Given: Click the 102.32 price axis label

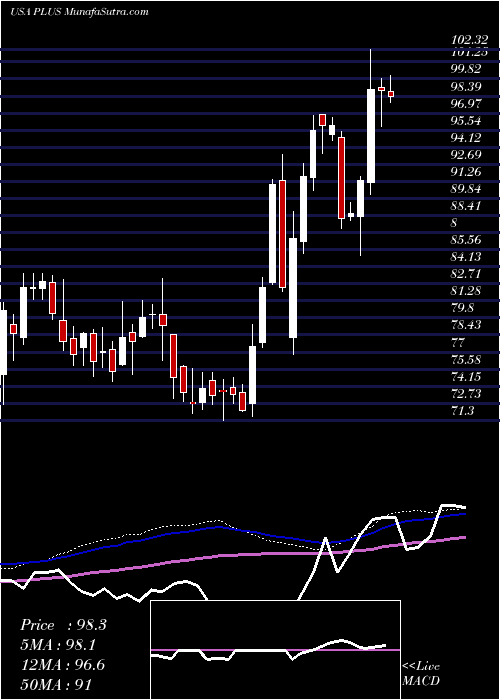Looking at the screenshot, I should pyautogui.click(x=467, y=41).
